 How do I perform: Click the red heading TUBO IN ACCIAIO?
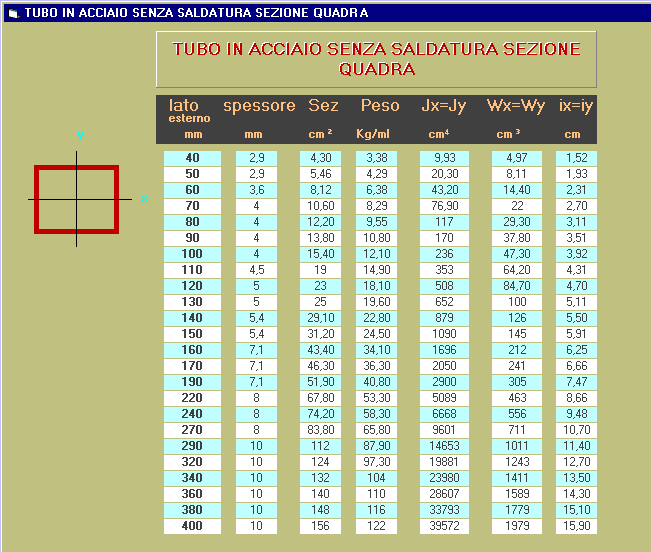pyautogui.click(x=377, y=59)
